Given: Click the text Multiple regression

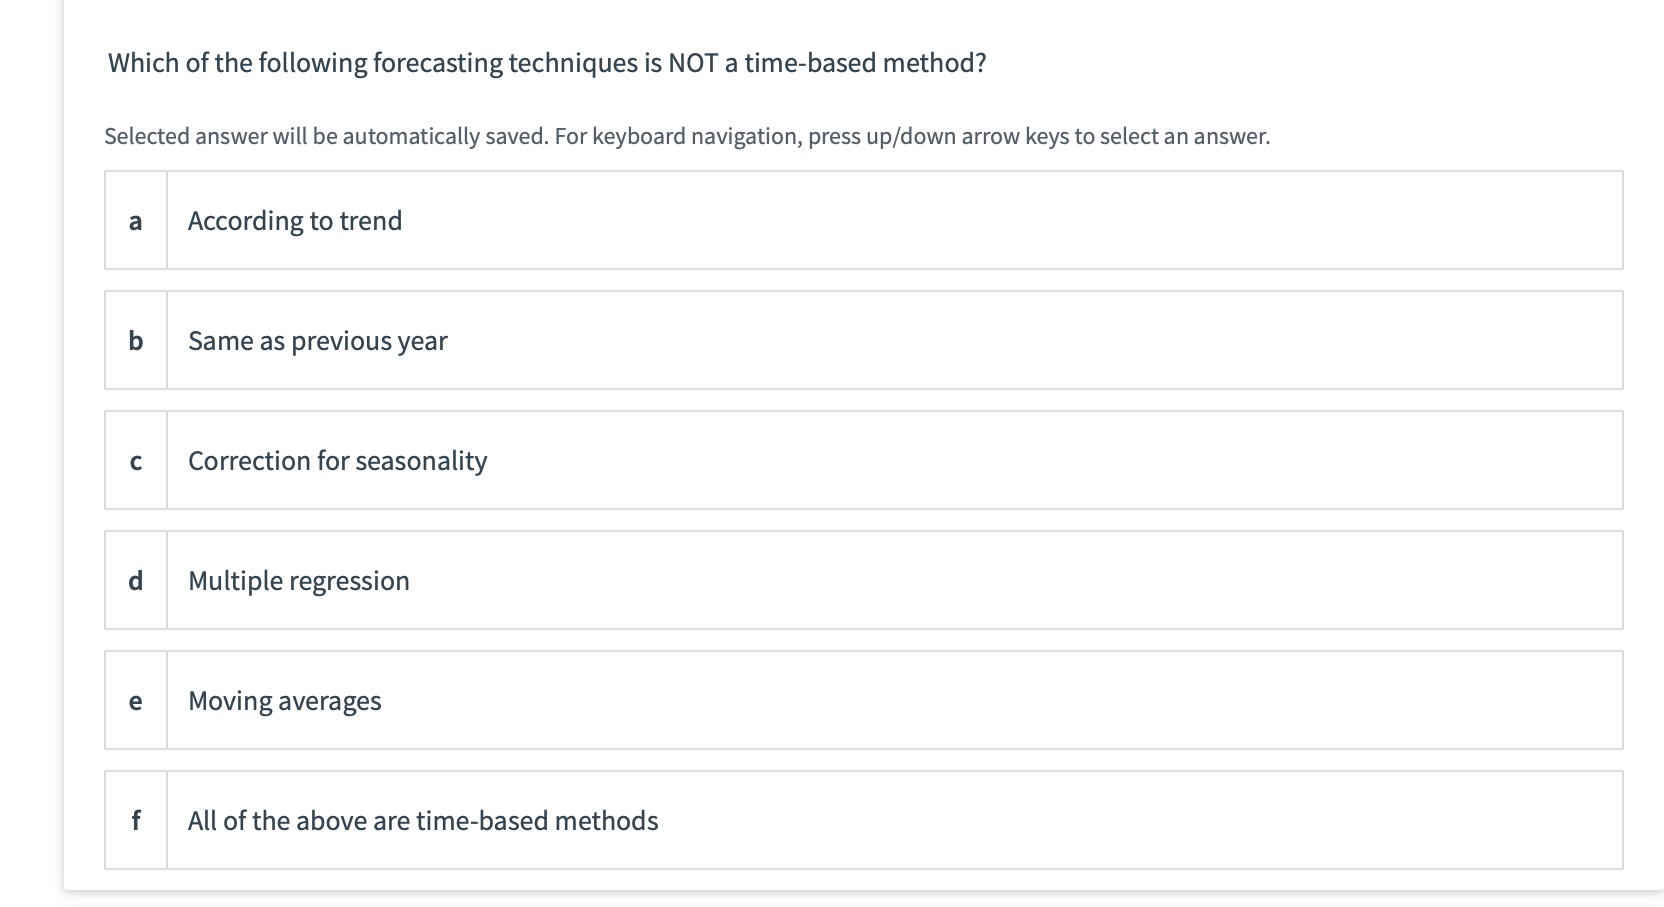Looking at the screenshot, I should point(299,580).
